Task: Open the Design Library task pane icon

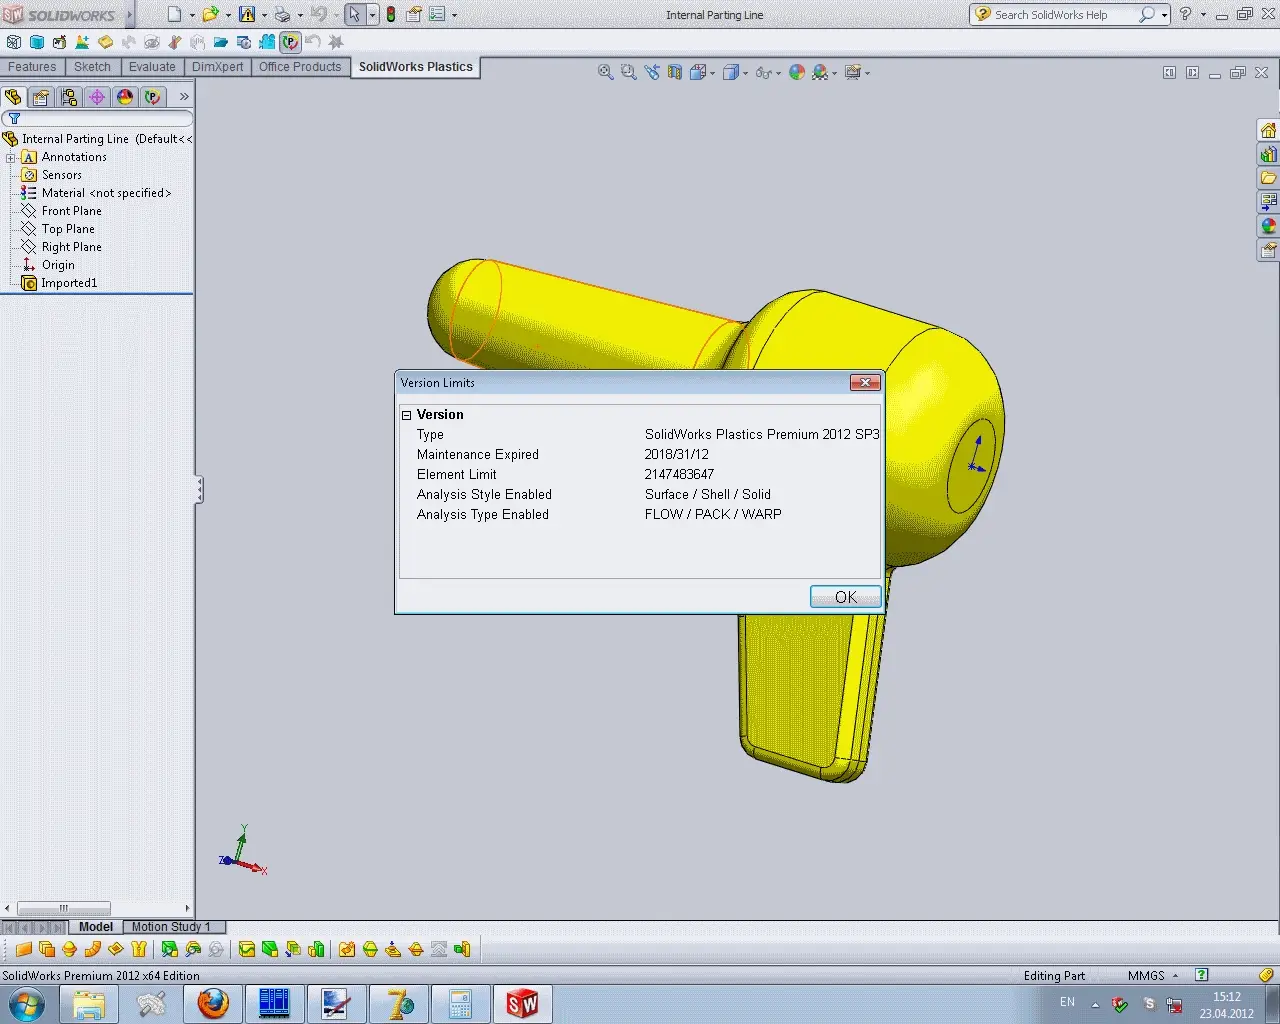Action: click(1268, 155)
